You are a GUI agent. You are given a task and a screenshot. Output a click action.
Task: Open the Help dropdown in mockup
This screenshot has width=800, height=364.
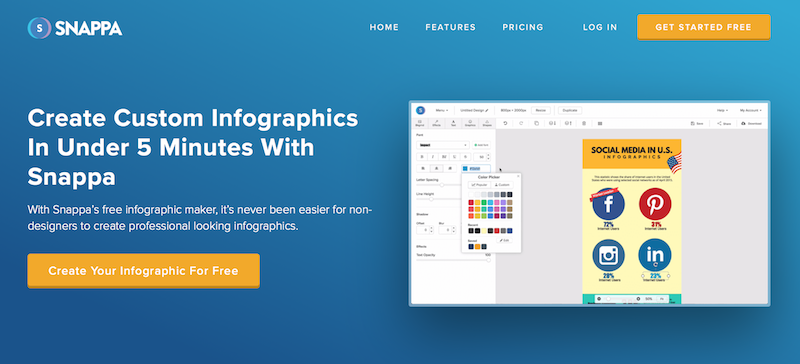point(722,110)
